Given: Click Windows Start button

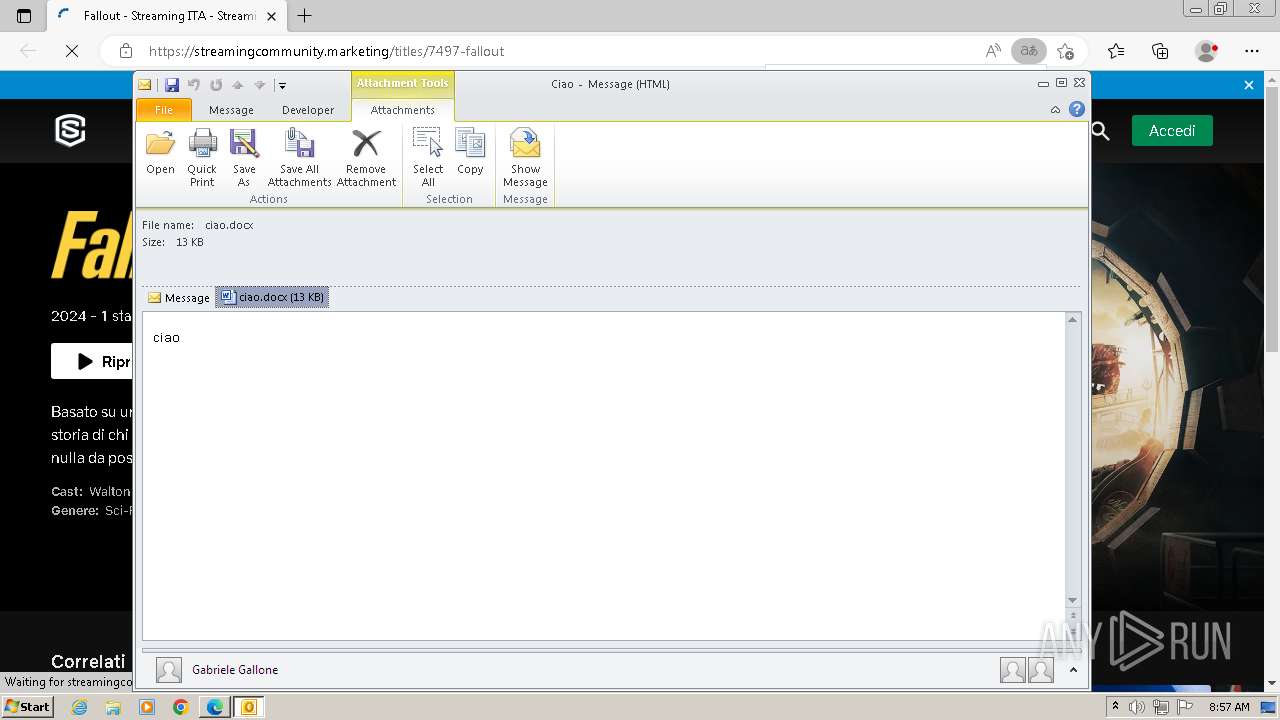Looking at the screenshot, I should [28, 707].
